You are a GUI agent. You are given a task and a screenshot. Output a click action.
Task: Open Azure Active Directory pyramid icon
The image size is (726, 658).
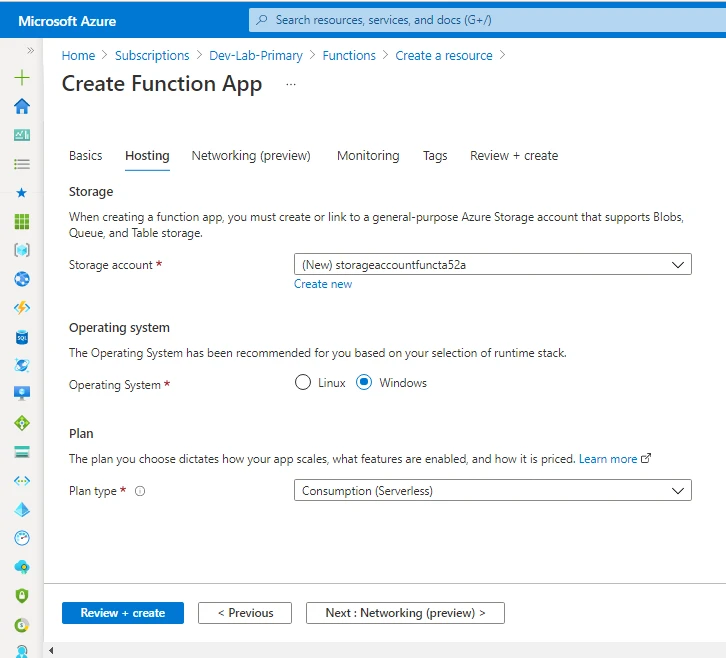pyautogui.click(x=22, y=509)
